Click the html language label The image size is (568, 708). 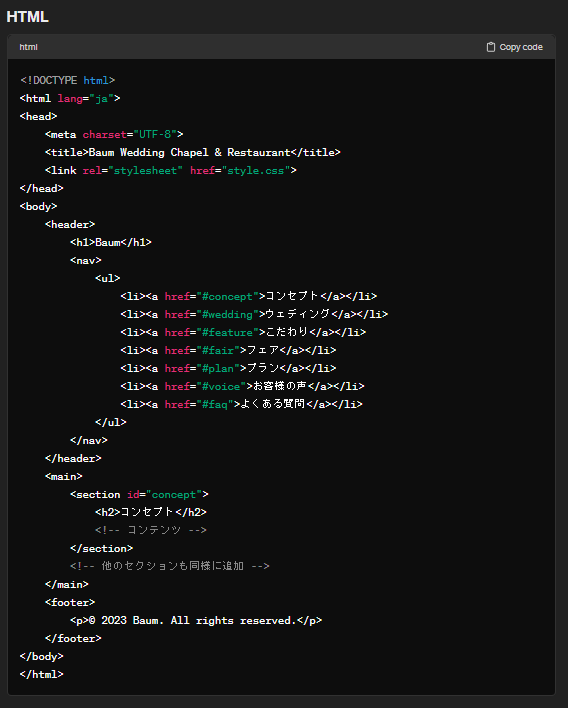(28, 47)
